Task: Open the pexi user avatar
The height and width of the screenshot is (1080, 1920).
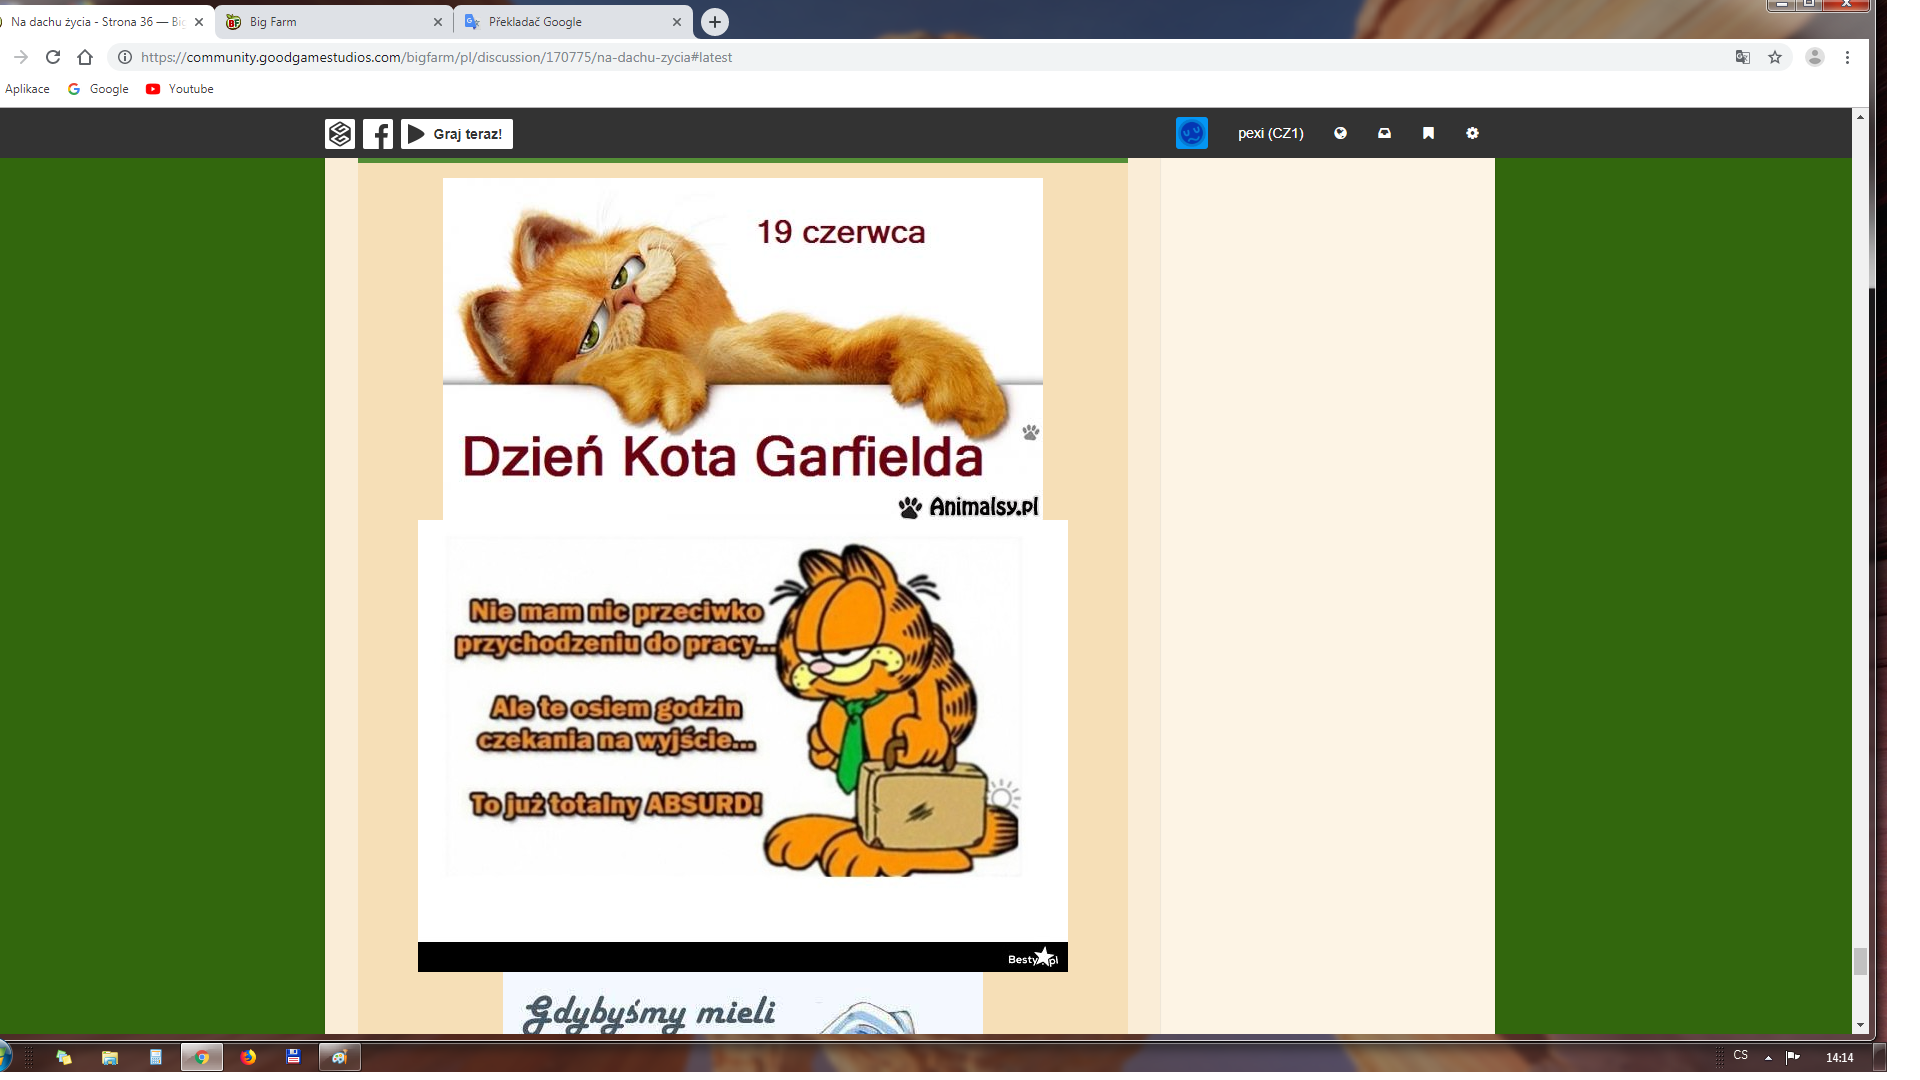Action: tap(1192, 133)
